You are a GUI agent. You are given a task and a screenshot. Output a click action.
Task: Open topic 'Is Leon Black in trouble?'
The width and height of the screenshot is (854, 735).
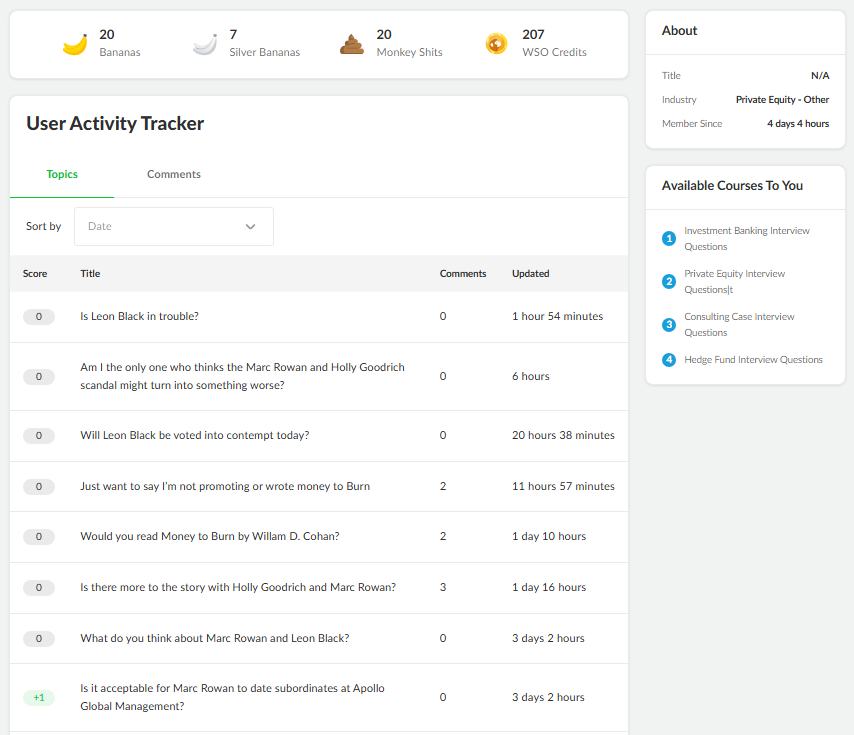(139, 316)
